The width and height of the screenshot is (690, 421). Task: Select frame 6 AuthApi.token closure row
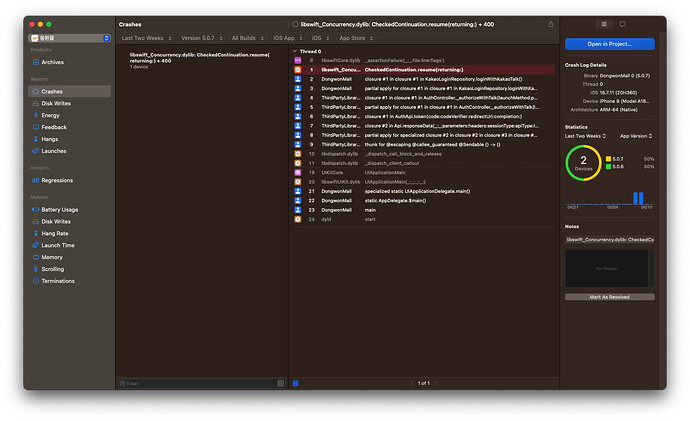click(423, 117)
